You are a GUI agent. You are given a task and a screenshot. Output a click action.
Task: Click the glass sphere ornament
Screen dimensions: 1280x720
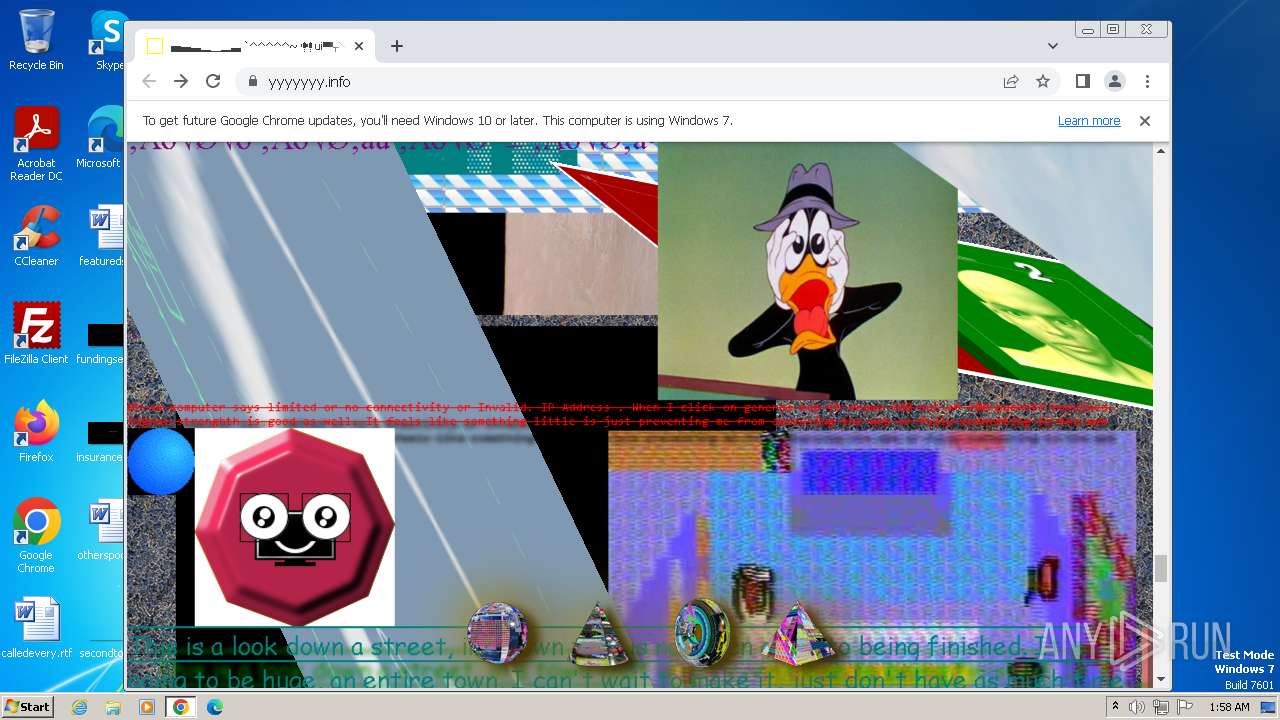[x=497, y=633]
